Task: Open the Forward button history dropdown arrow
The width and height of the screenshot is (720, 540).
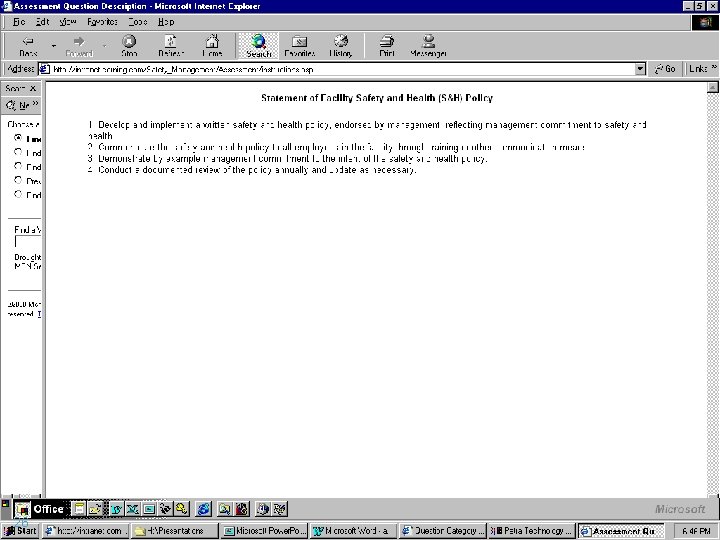Action: (x=105, y=46)
